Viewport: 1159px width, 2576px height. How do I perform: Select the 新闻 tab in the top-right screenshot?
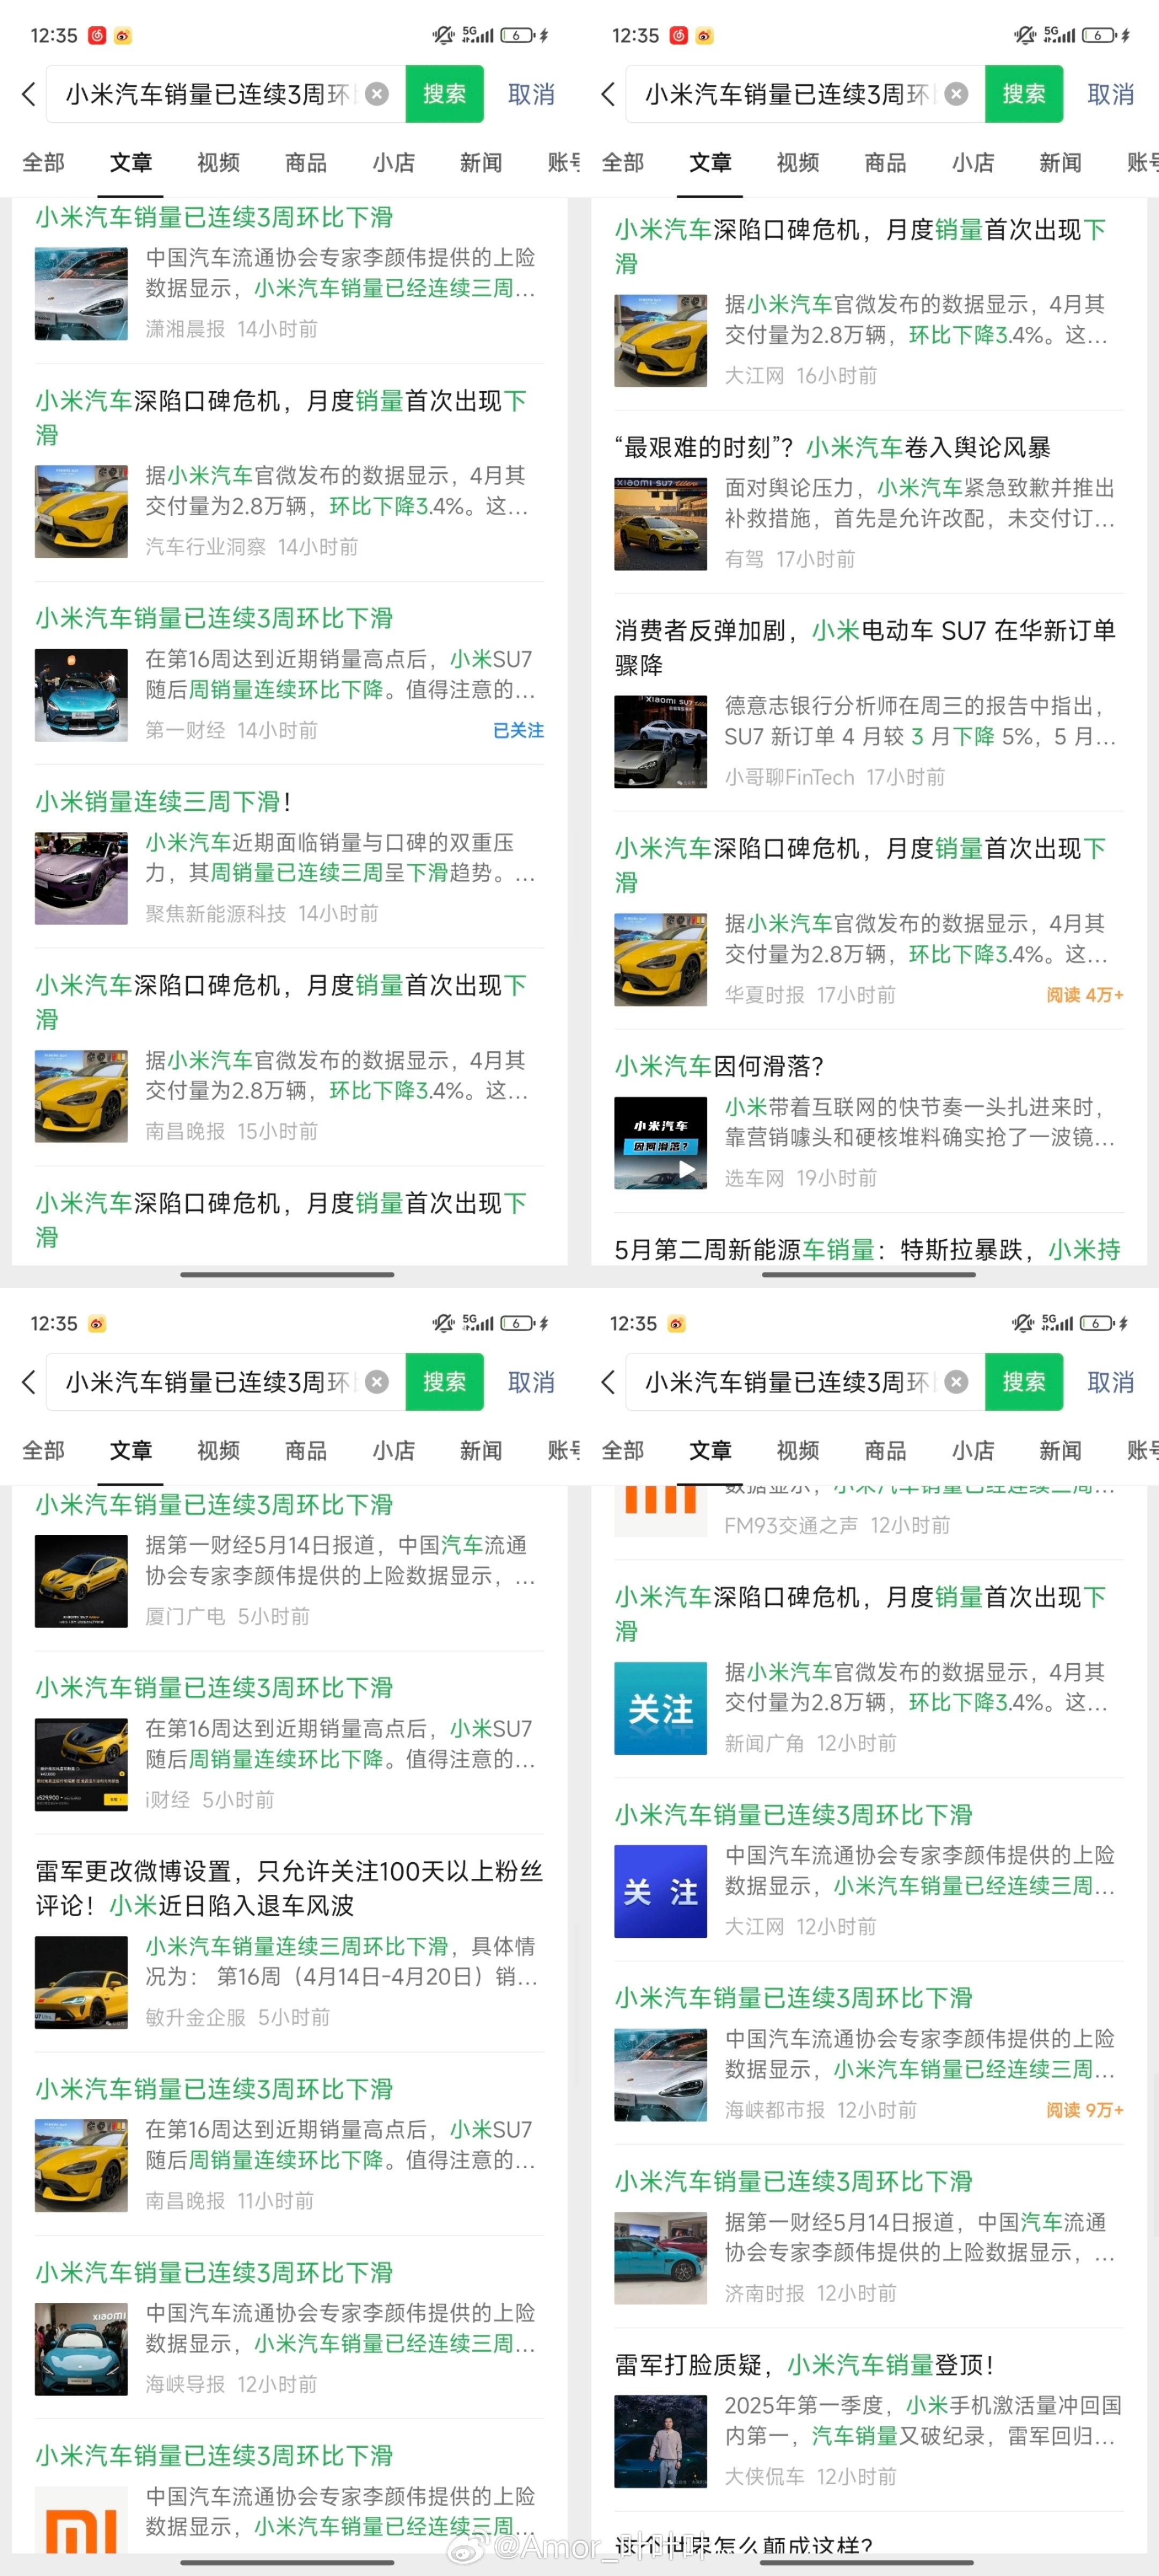click(1060, 162)
